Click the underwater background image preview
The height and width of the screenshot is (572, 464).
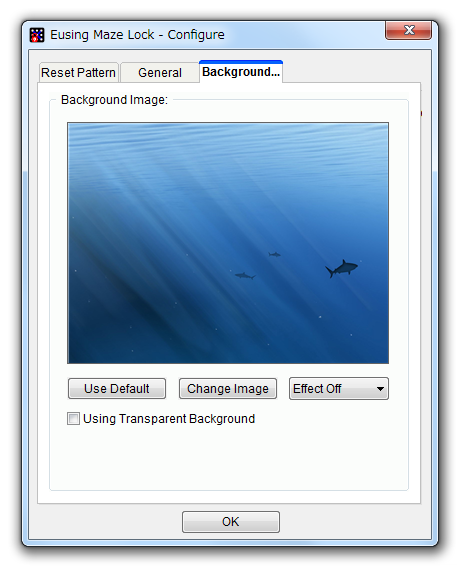(228, 243)
